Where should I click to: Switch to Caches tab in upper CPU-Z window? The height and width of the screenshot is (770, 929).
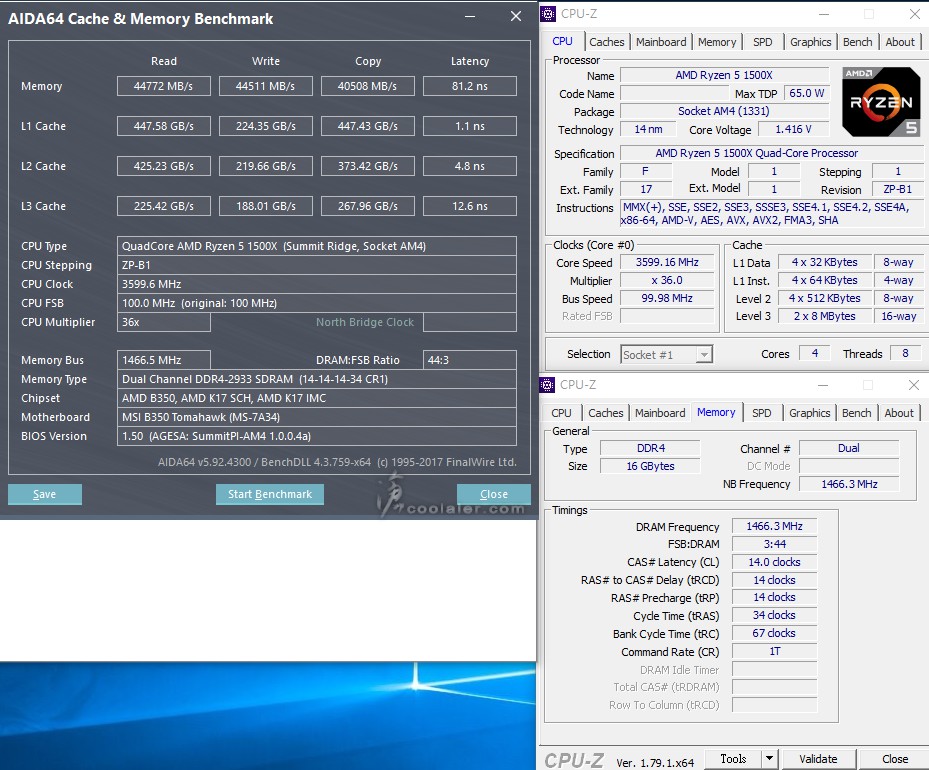click(607, 42)
